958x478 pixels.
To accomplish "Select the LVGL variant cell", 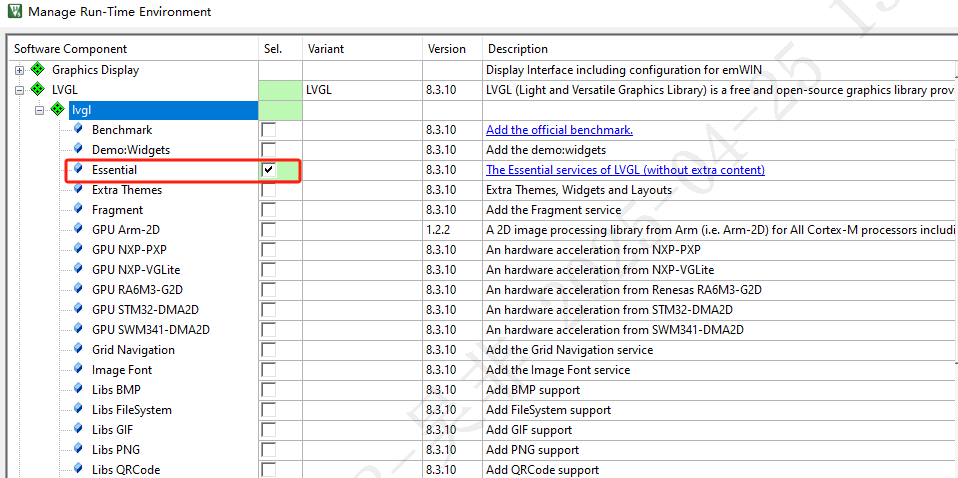I will tap(362, 90).
